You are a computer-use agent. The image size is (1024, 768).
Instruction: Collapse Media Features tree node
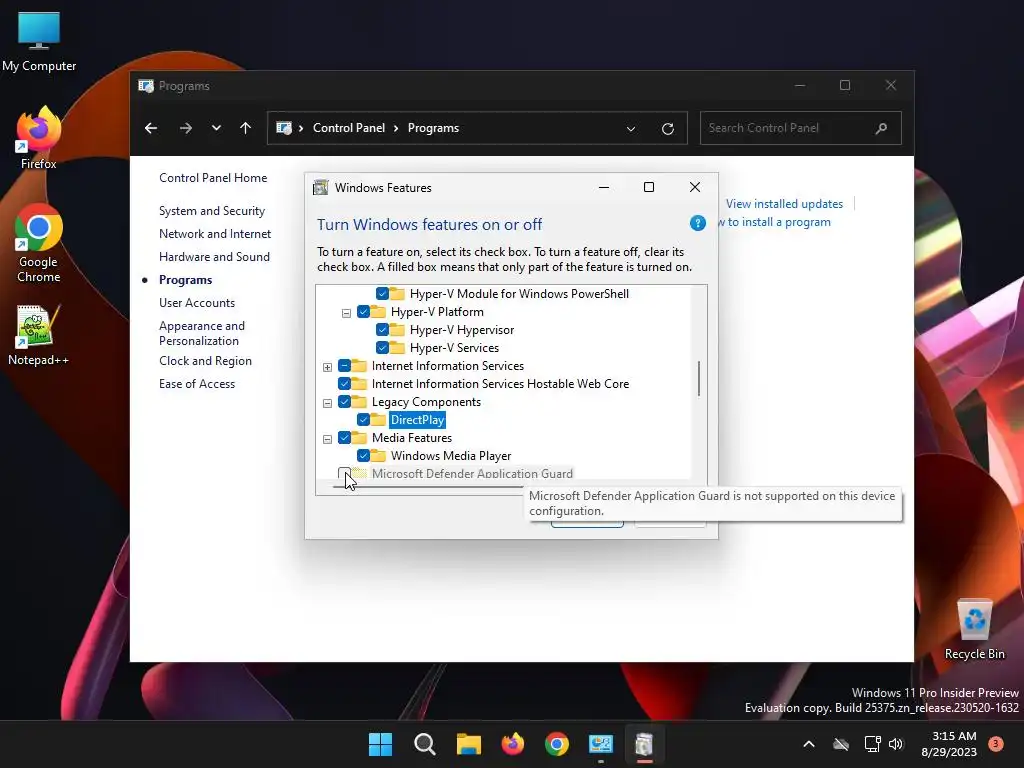point(327,439)
